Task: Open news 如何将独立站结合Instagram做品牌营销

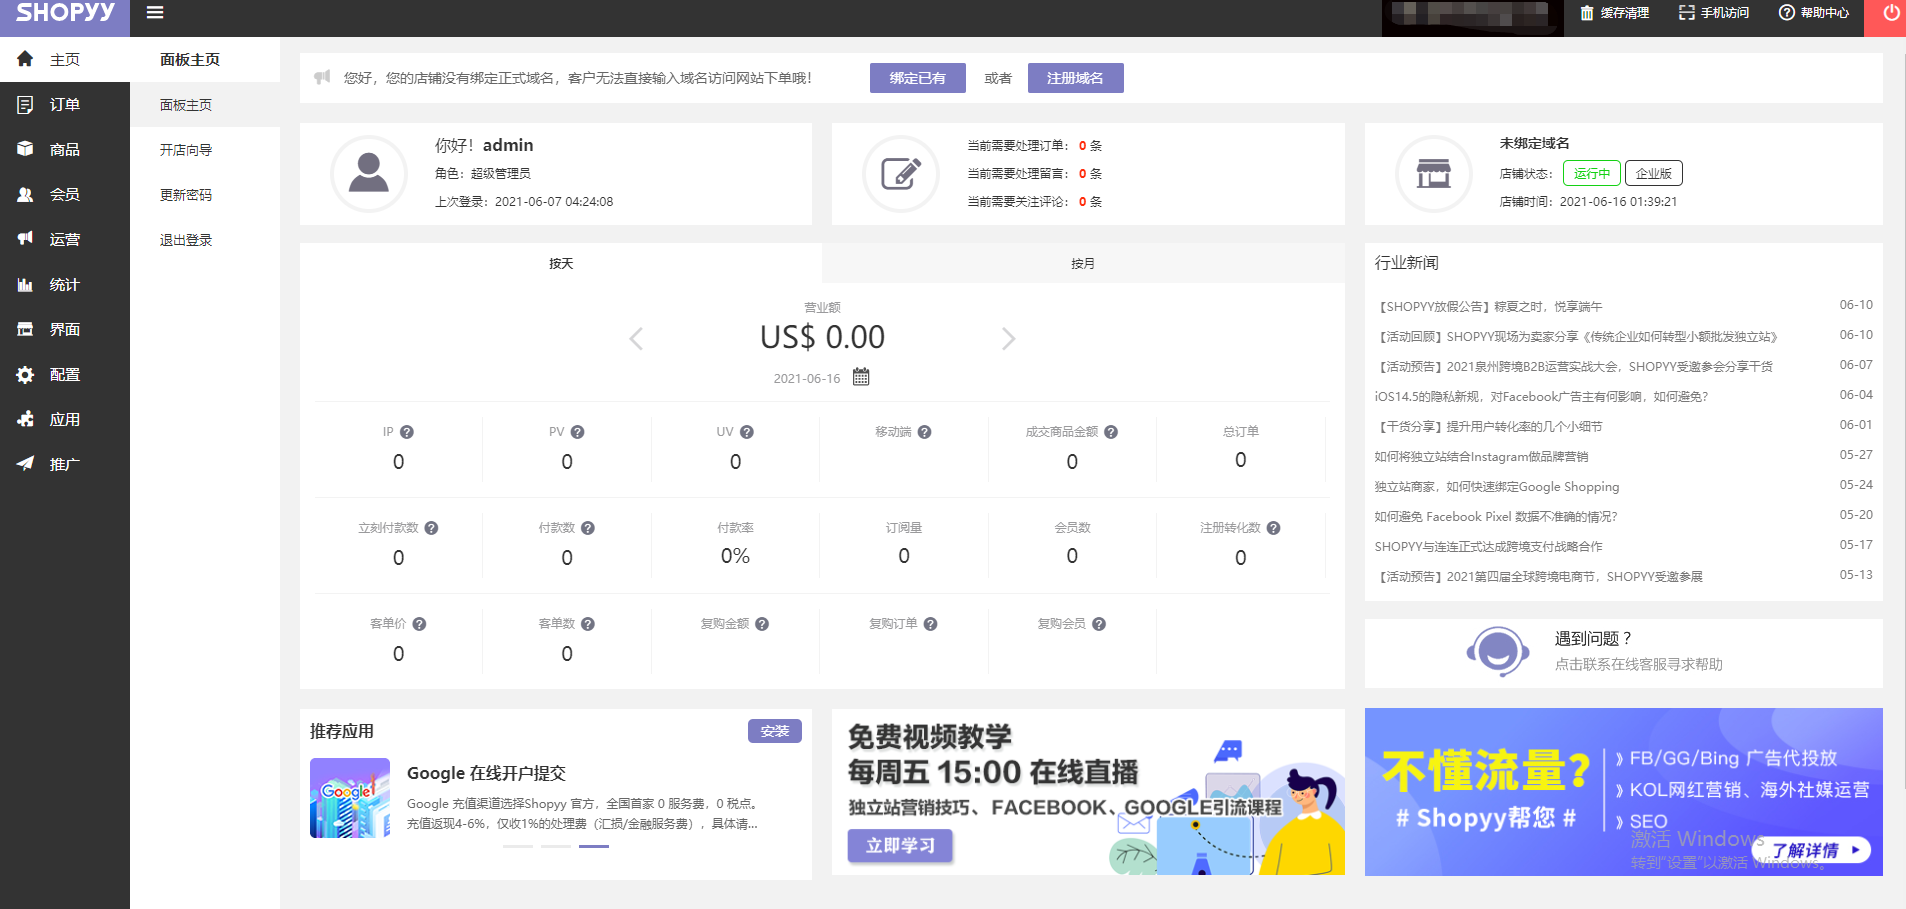Action: point(1481,457)
